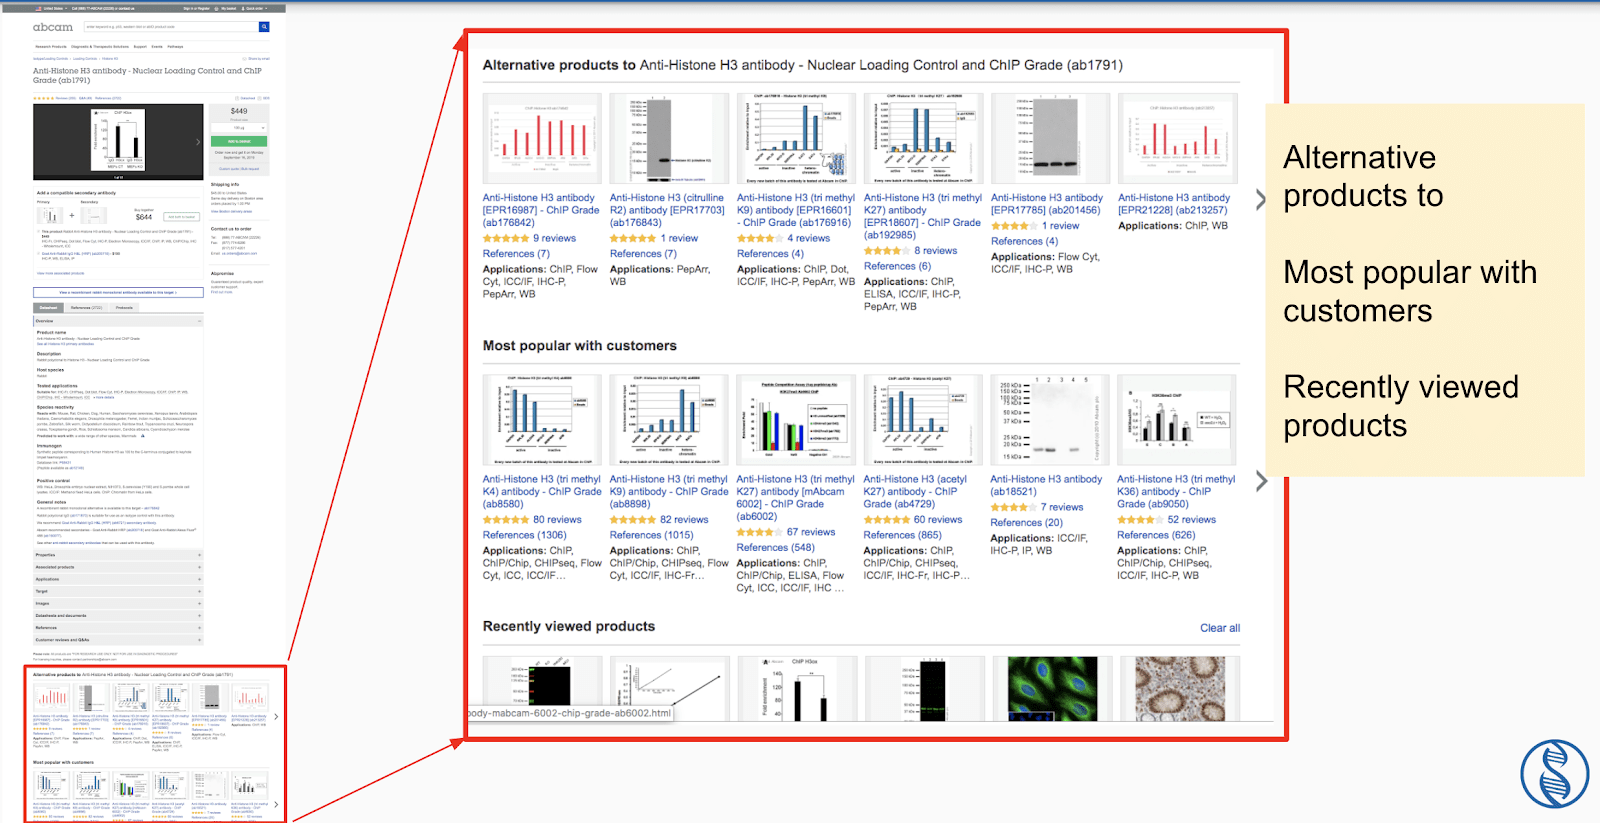This screenshot has height=823, width=1600.
Task: Open recently viewed brown tissue stain thumbnail
Action: pyautogui.click(x=1180, y=689)
